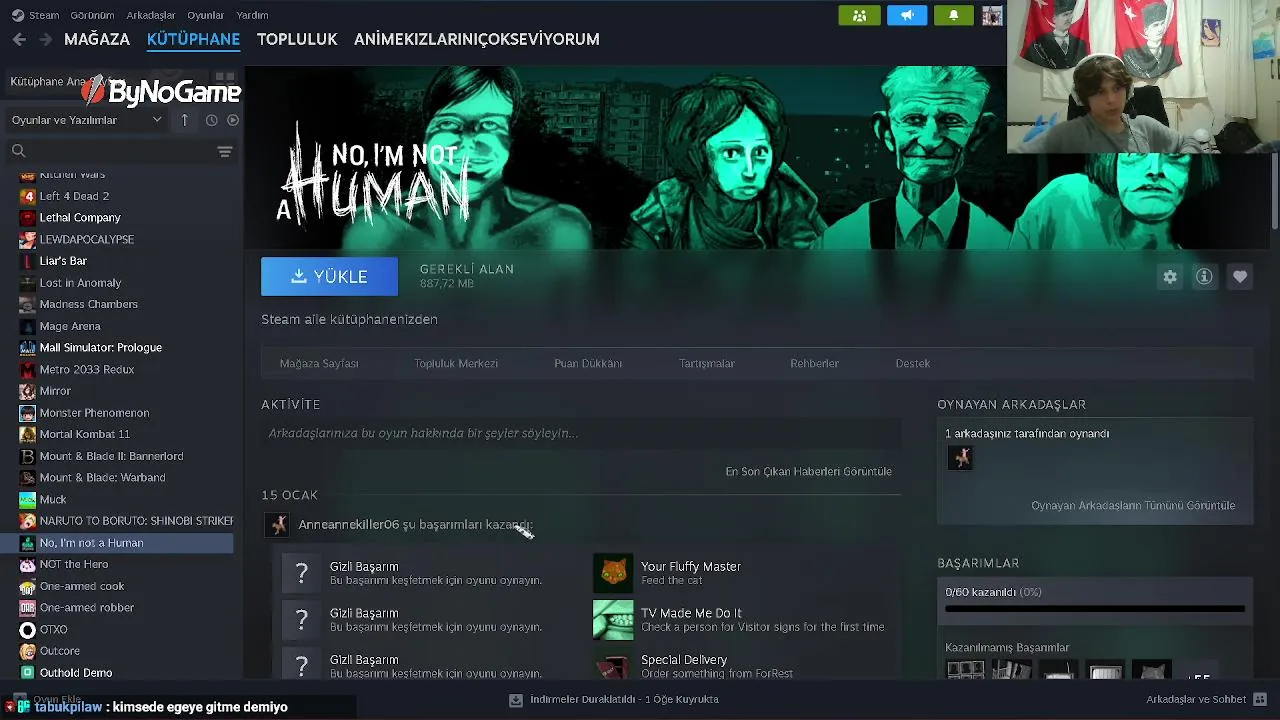Open game info icon

pyautogui.click(x=1204, y=277)
